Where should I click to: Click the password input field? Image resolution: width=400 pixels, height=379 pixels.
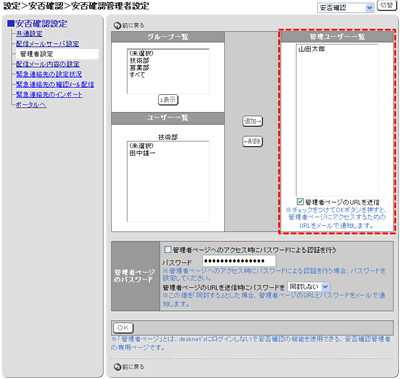pyautogui.click(x=239, y=261)
